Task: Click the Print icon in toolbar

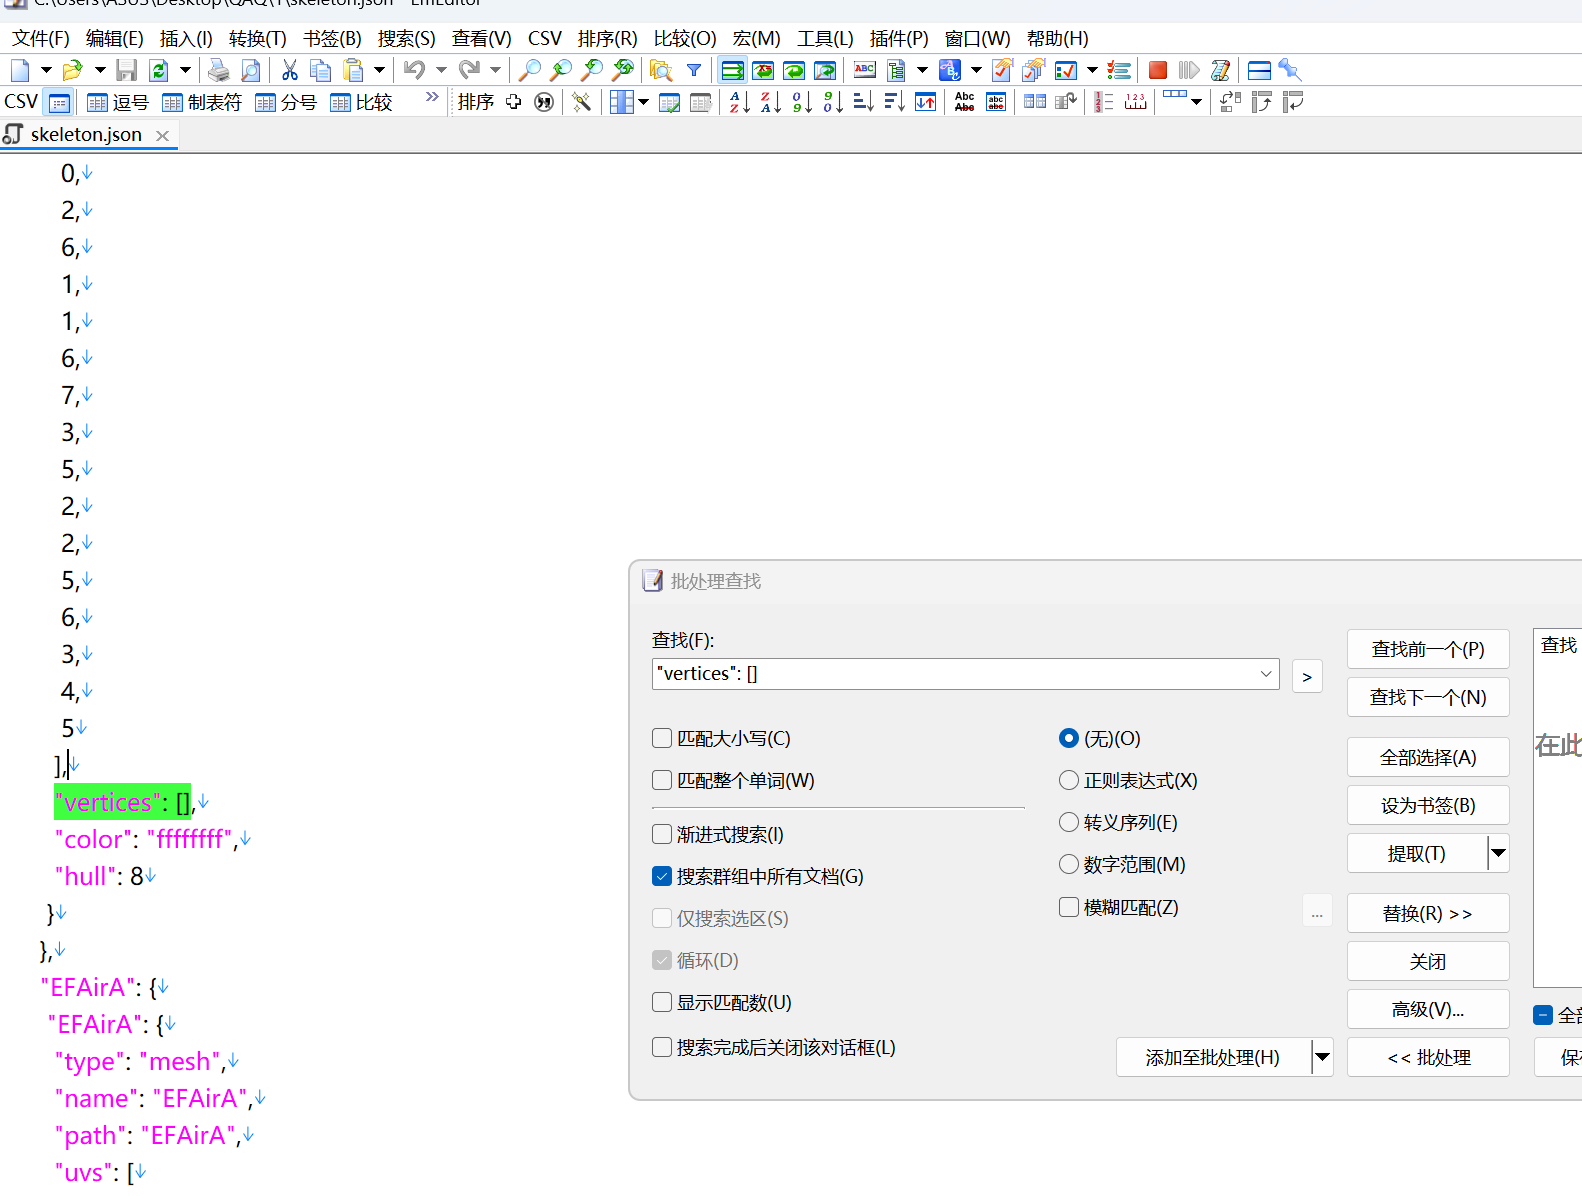Action: [x=218, y=70]
